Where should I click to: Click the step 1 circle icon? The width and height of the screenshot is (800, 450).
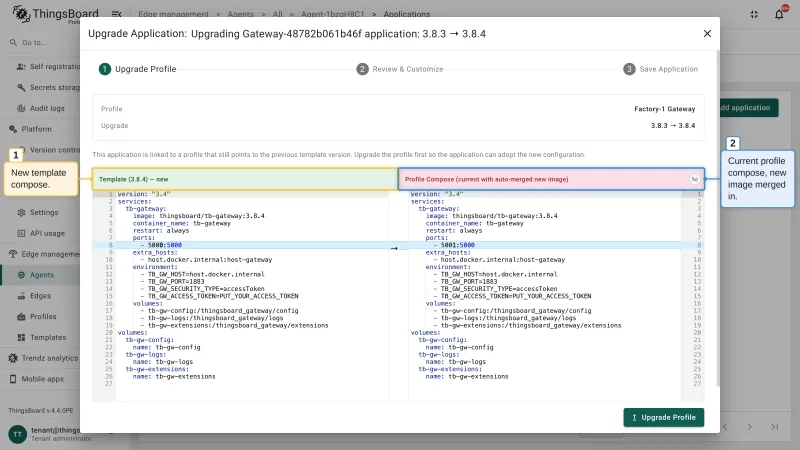click(x=105, y=69)
